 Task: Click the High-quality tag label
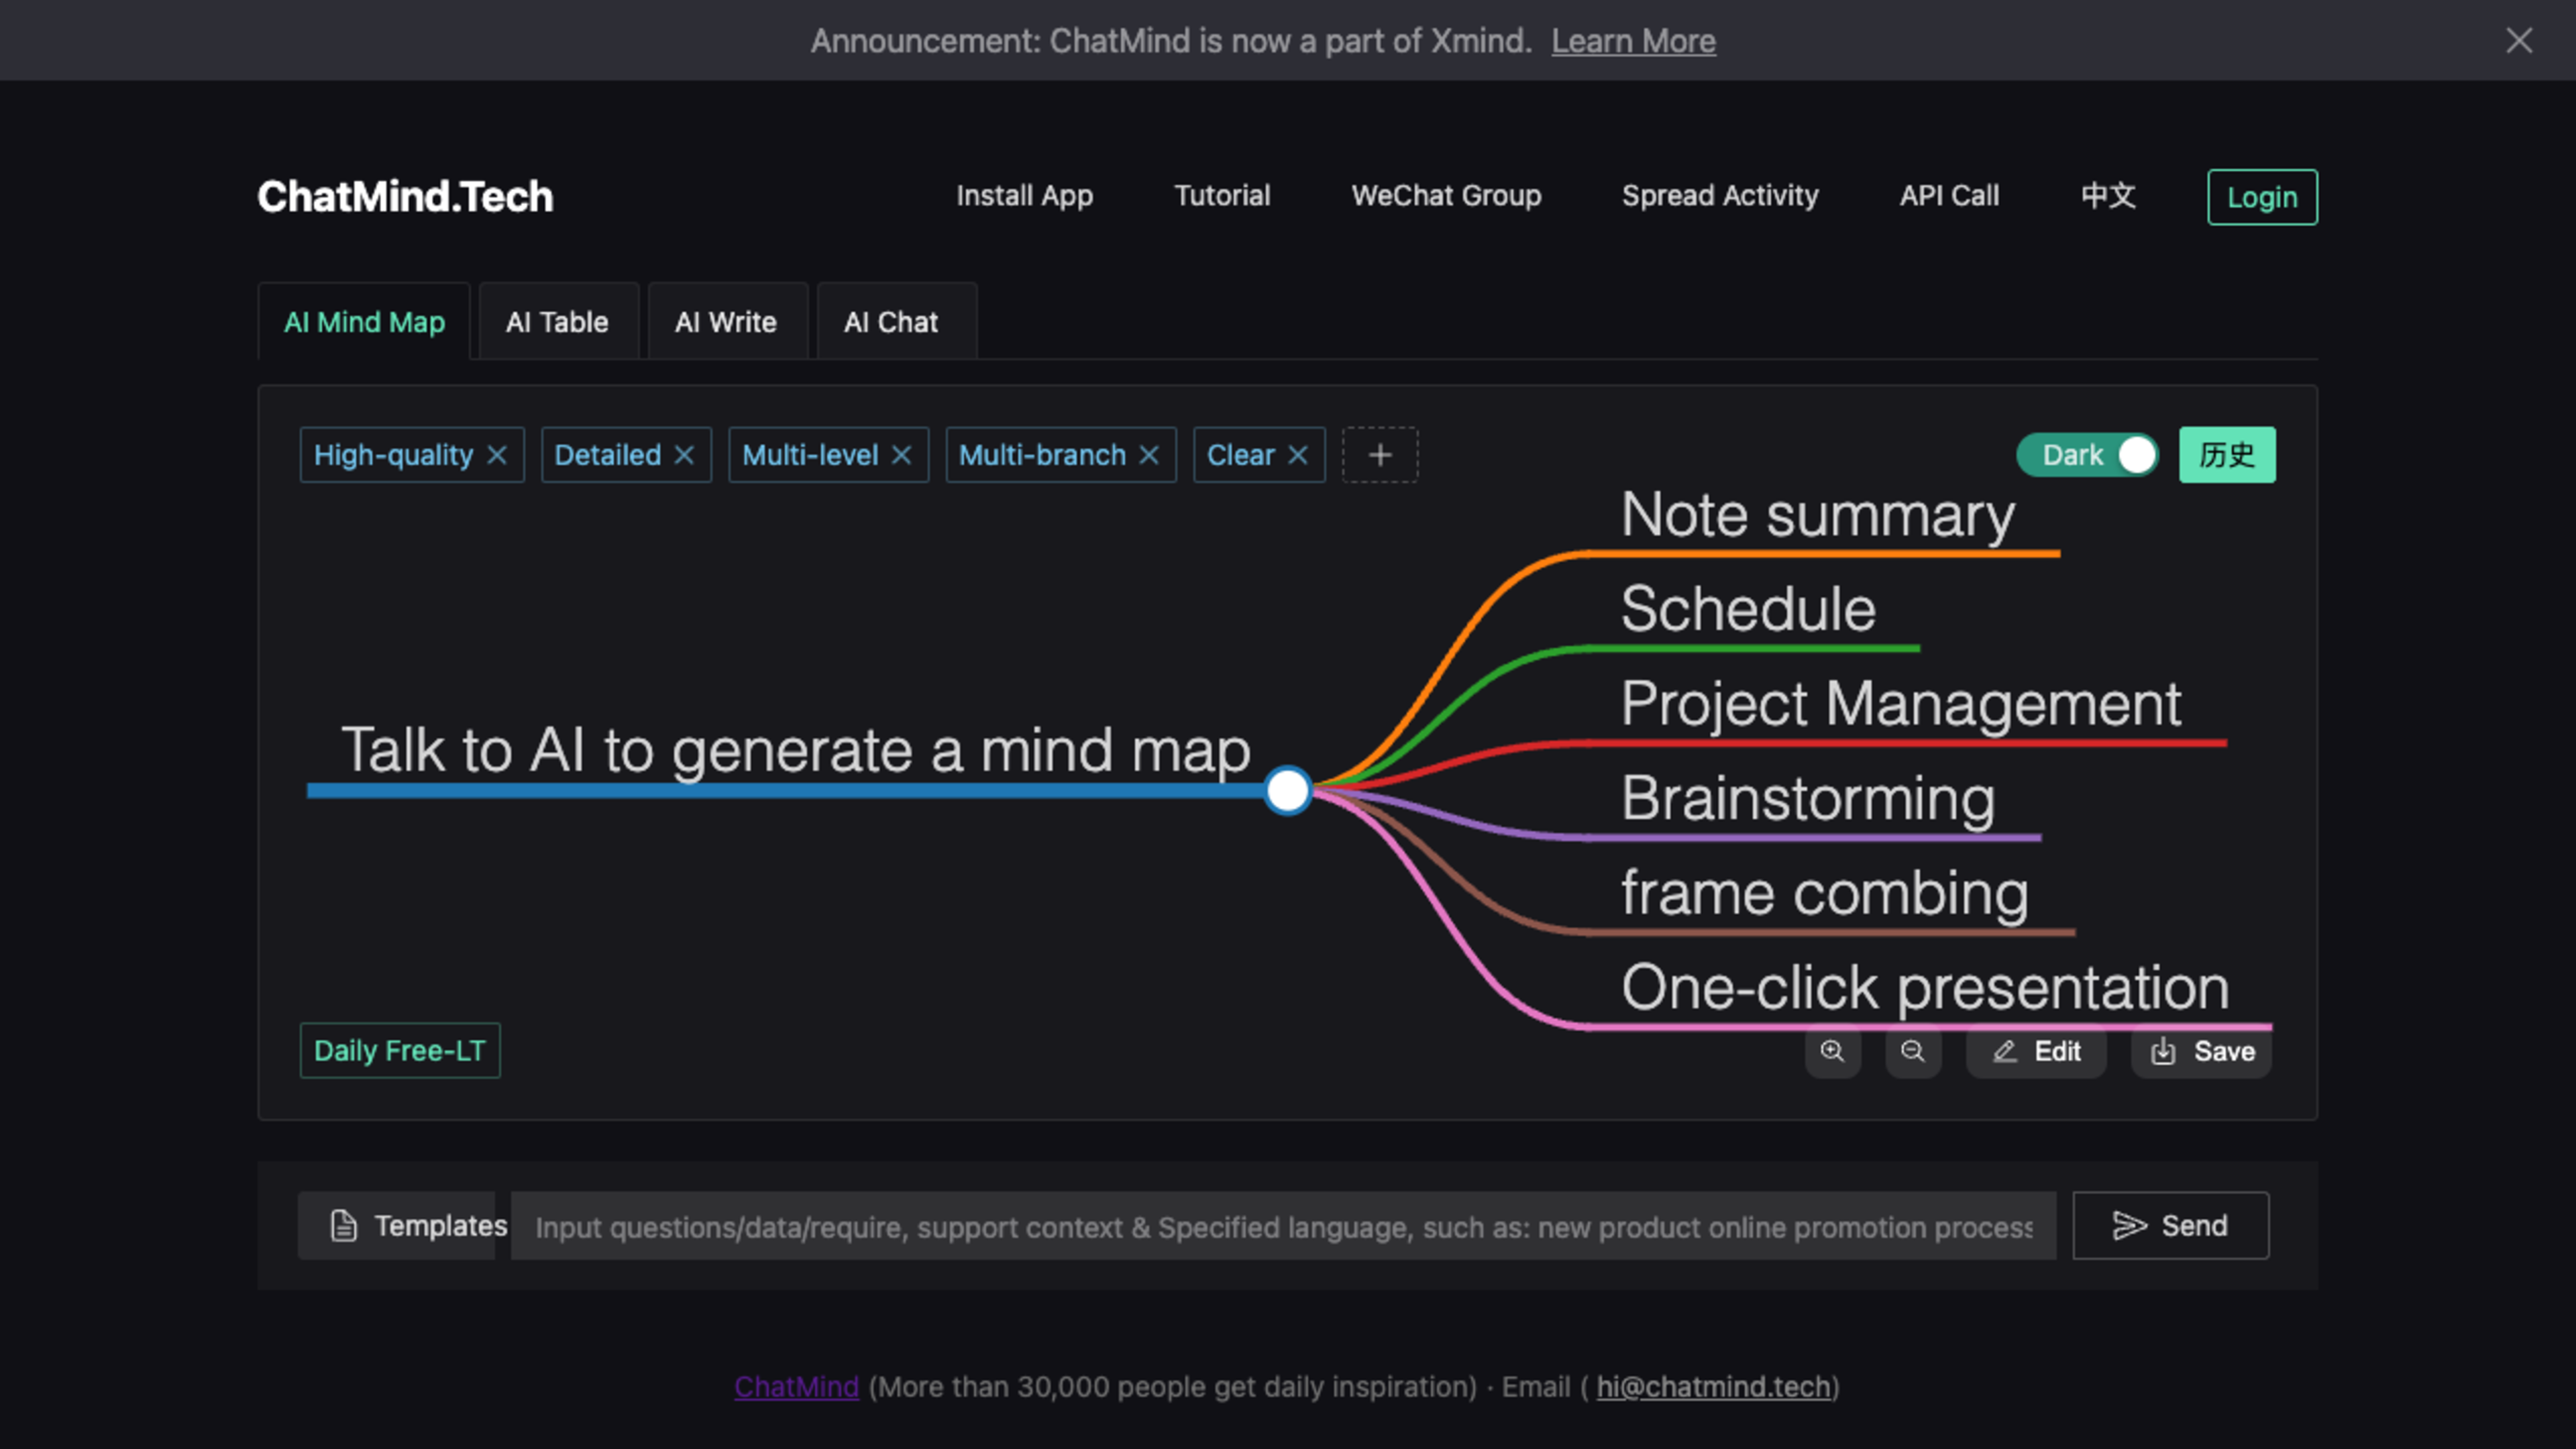click(x=393, y=455)
